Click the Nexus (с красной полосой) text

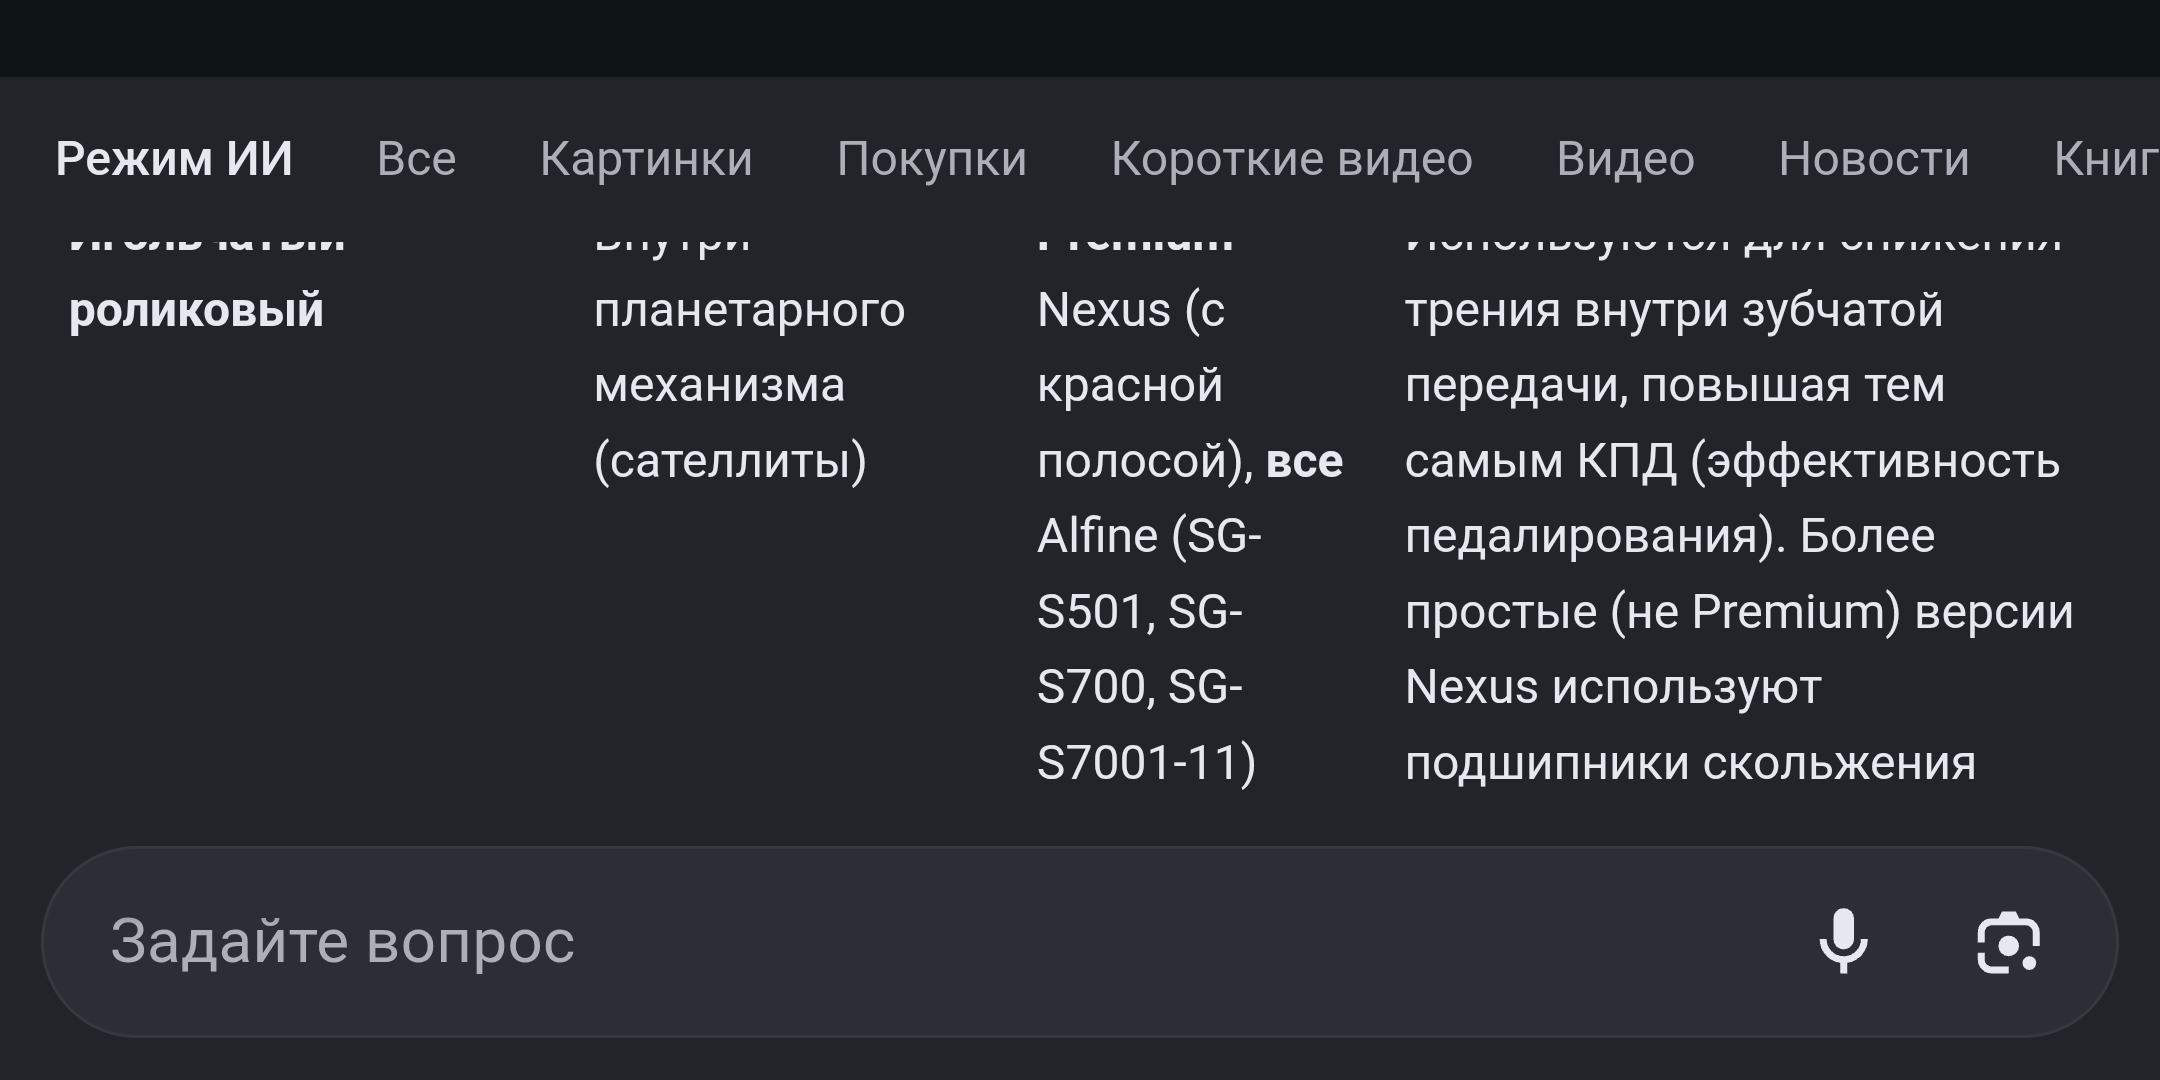(x=1130, y=385)
